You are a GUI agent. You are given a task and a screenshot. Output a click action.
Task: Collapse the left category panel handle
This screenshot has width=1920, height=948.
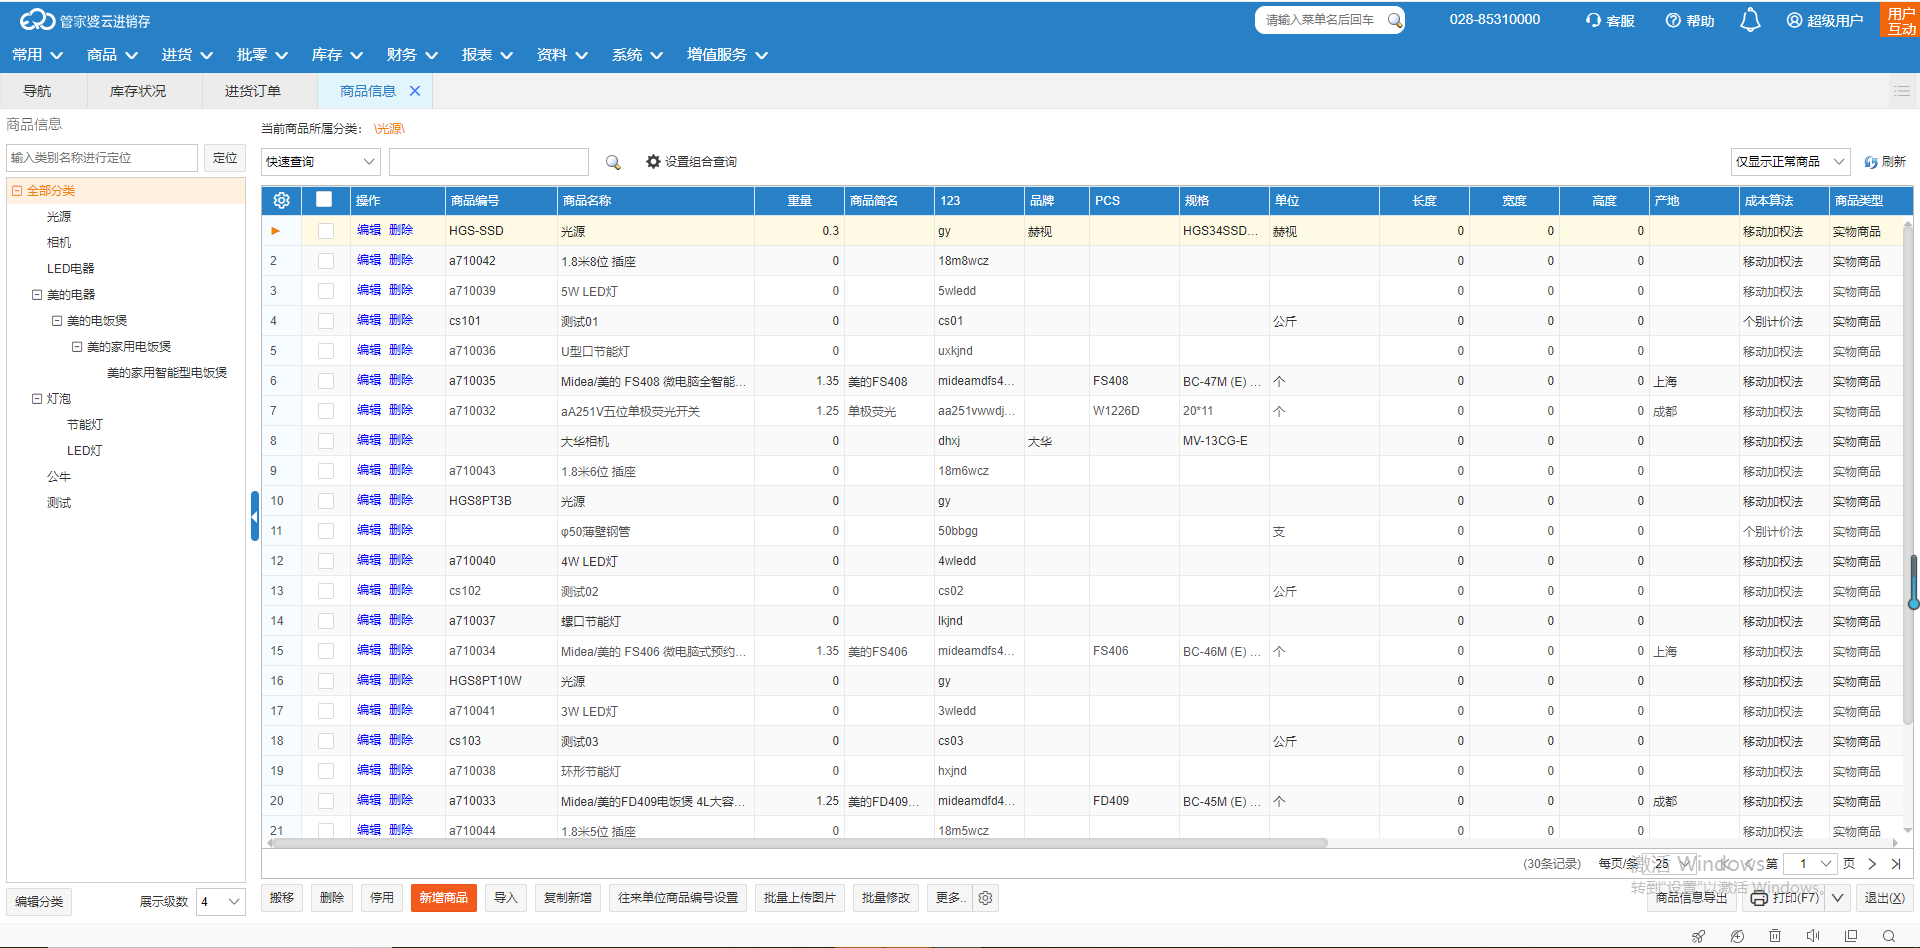point(254,516)
